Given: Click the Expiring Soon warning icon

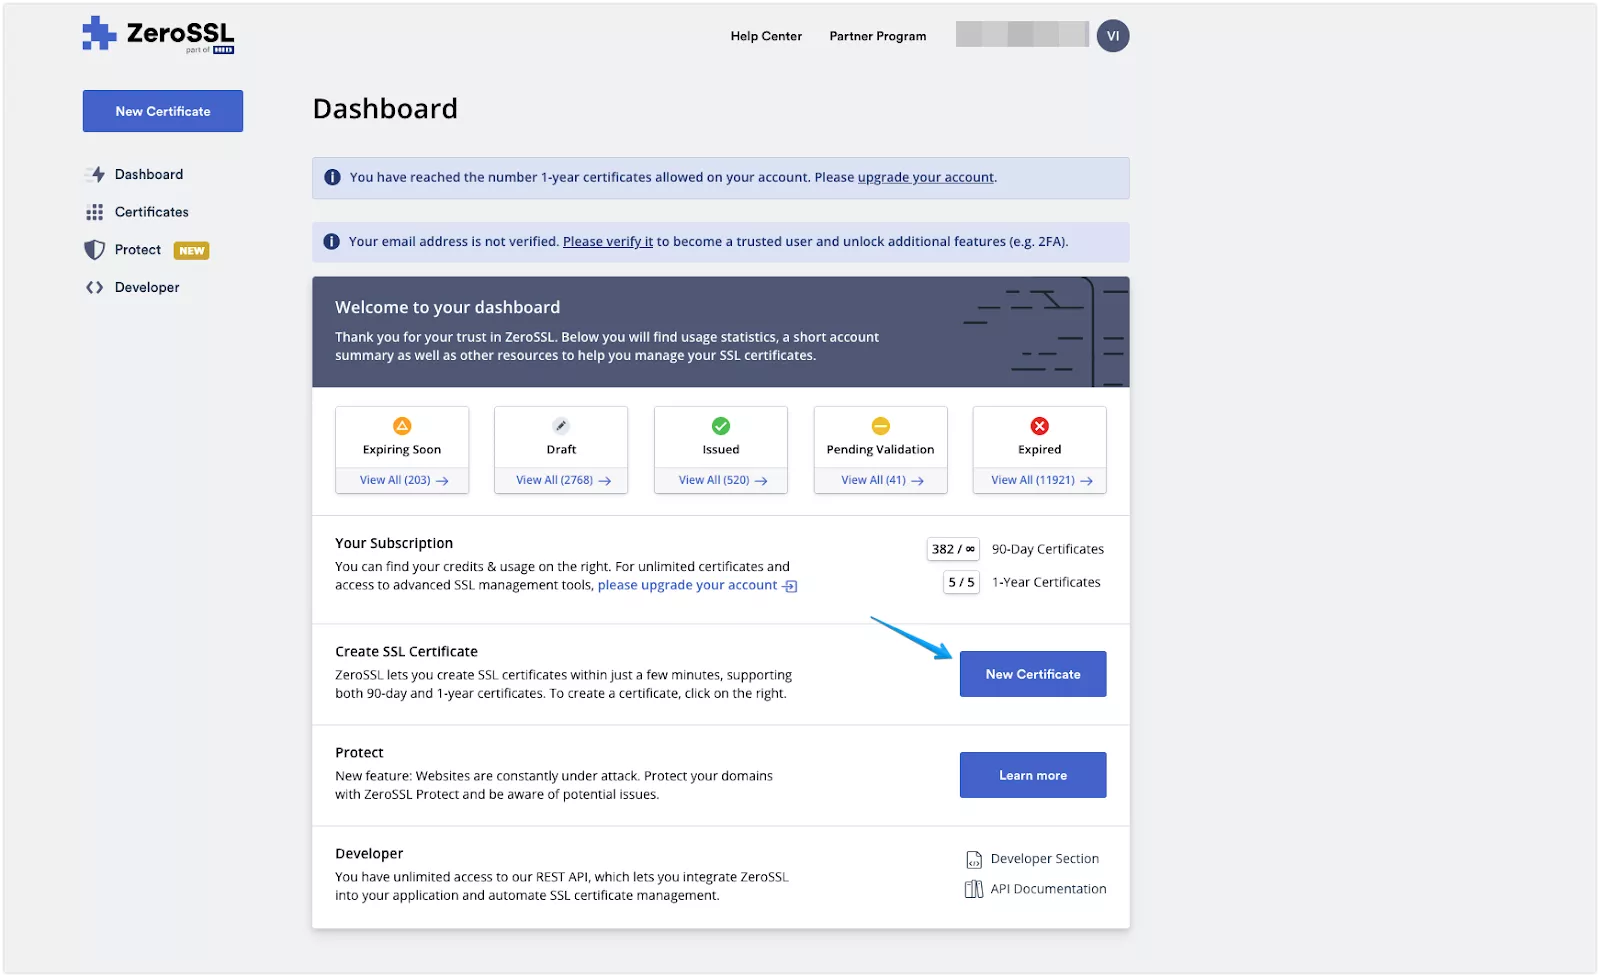Looking at the screenshot, I should coord(401,427).
